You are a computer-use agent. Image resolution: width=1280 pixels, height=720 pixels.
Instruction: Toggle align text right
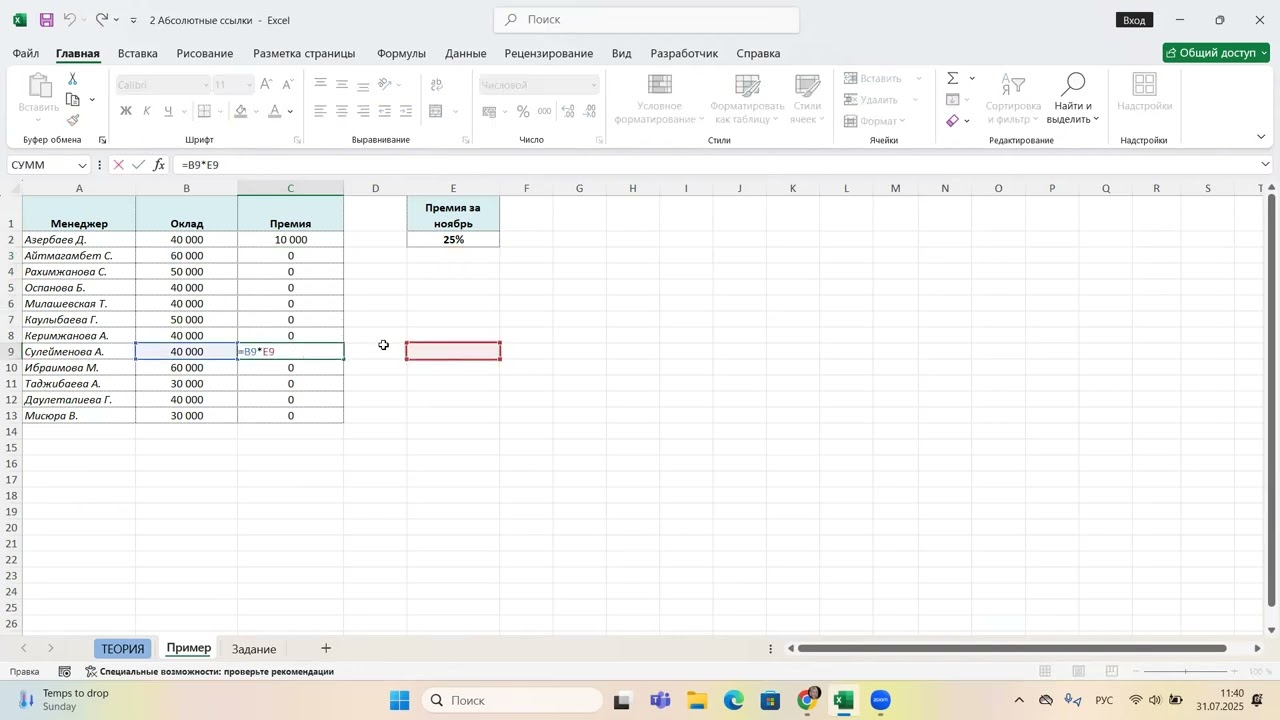point(363,112)
